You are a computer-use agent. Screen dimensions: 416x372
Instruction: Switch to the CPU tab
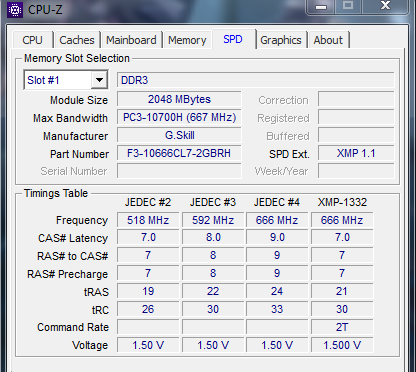[x=32, y=40]
